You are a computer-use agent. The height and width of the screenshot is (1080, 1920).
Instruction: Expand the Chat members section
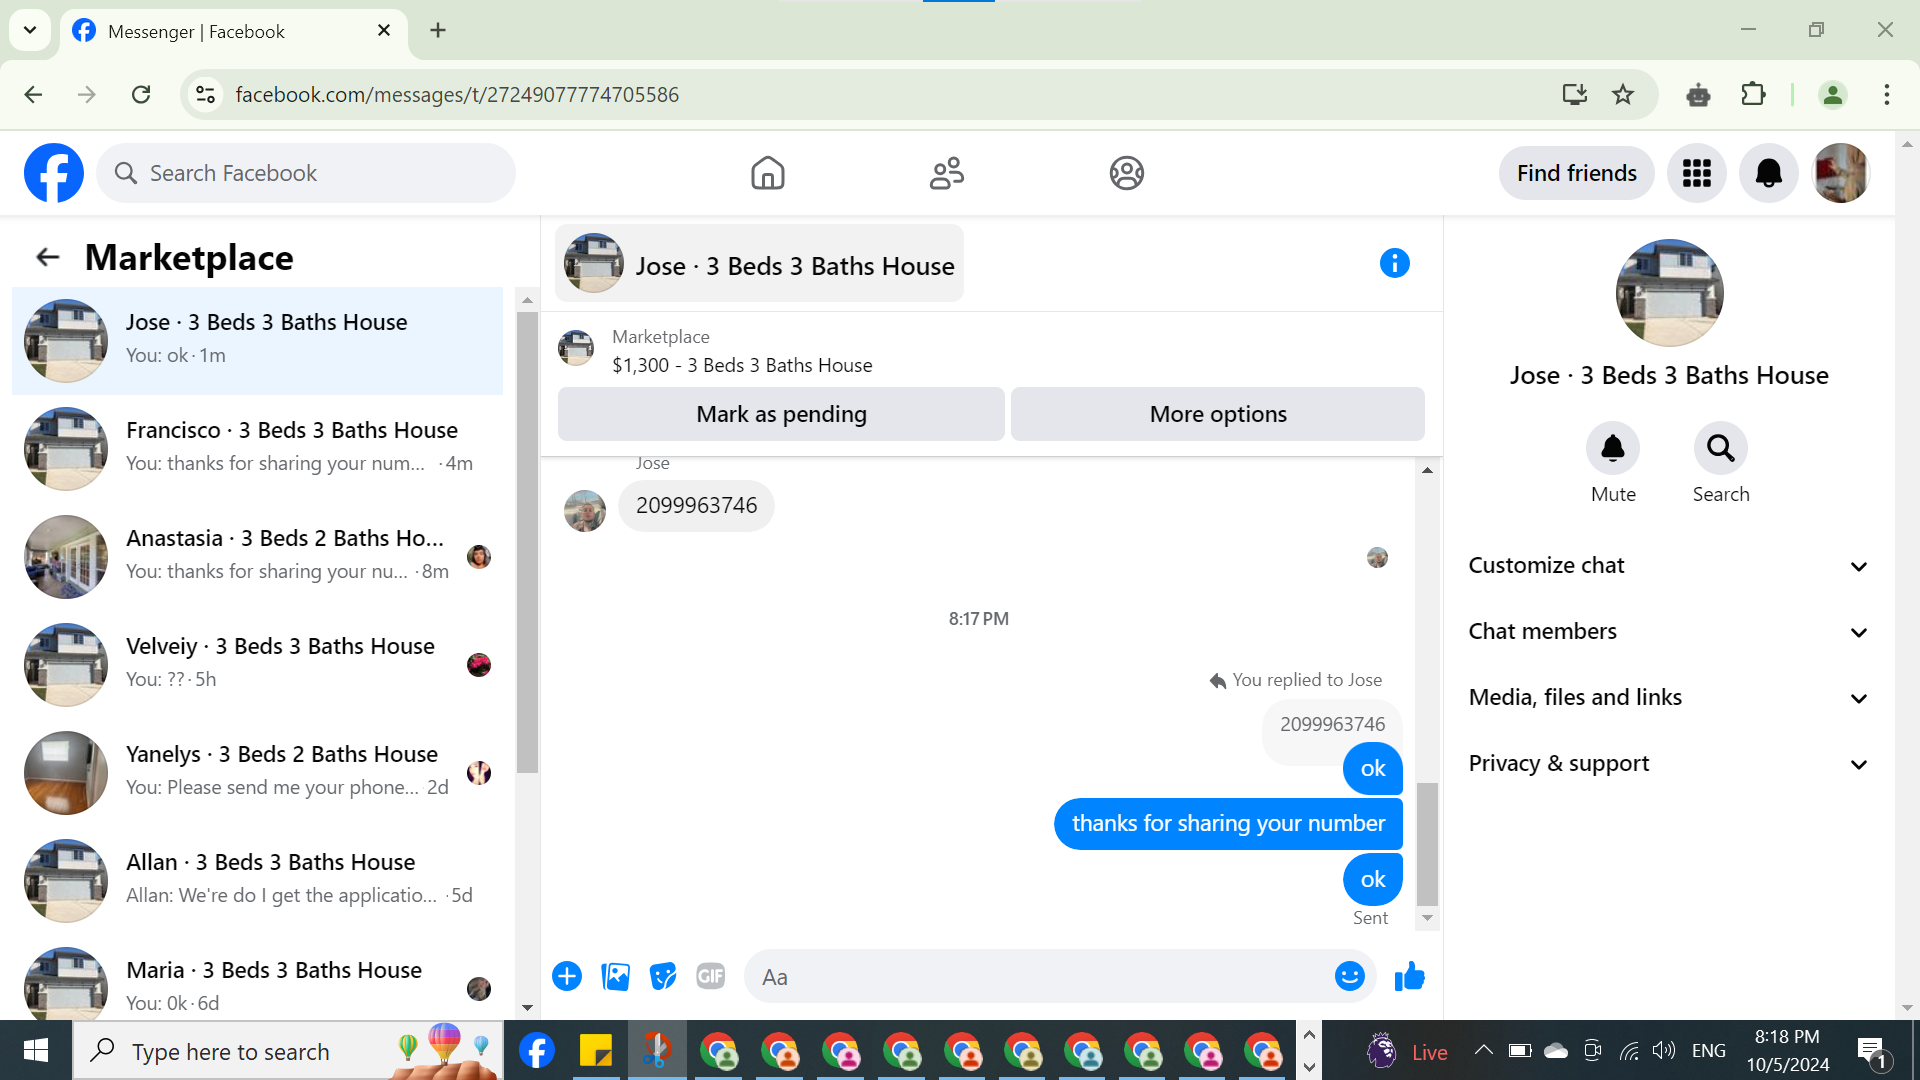[x=1668, y=632]
